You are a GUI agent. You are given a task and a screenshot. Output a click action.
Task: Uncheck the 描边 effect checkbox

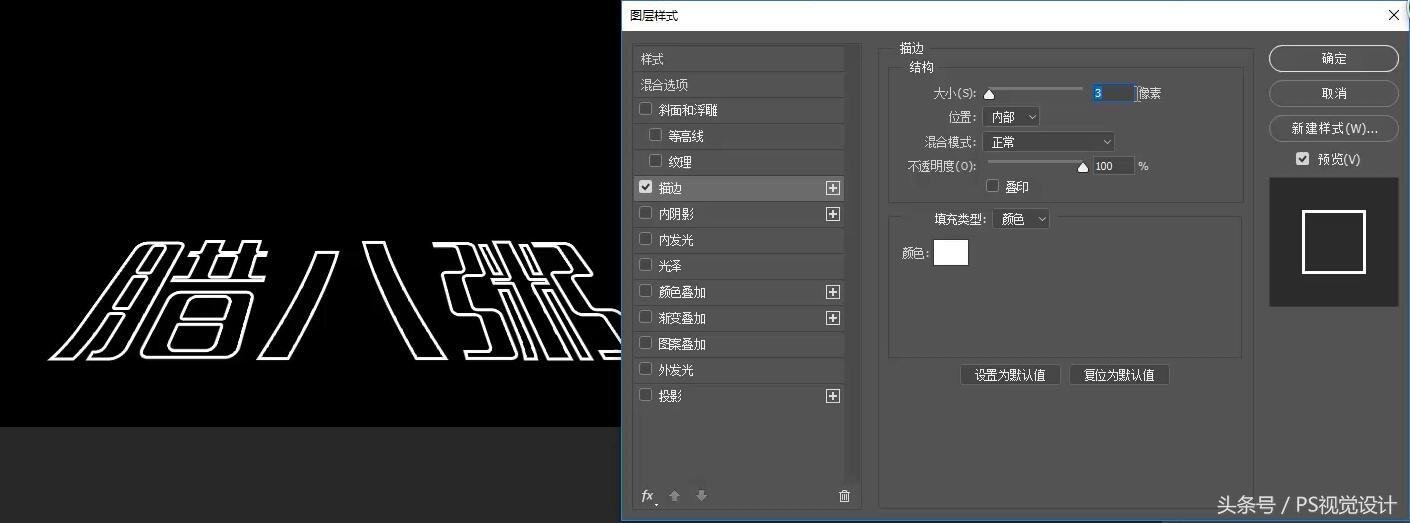(645, 187)
